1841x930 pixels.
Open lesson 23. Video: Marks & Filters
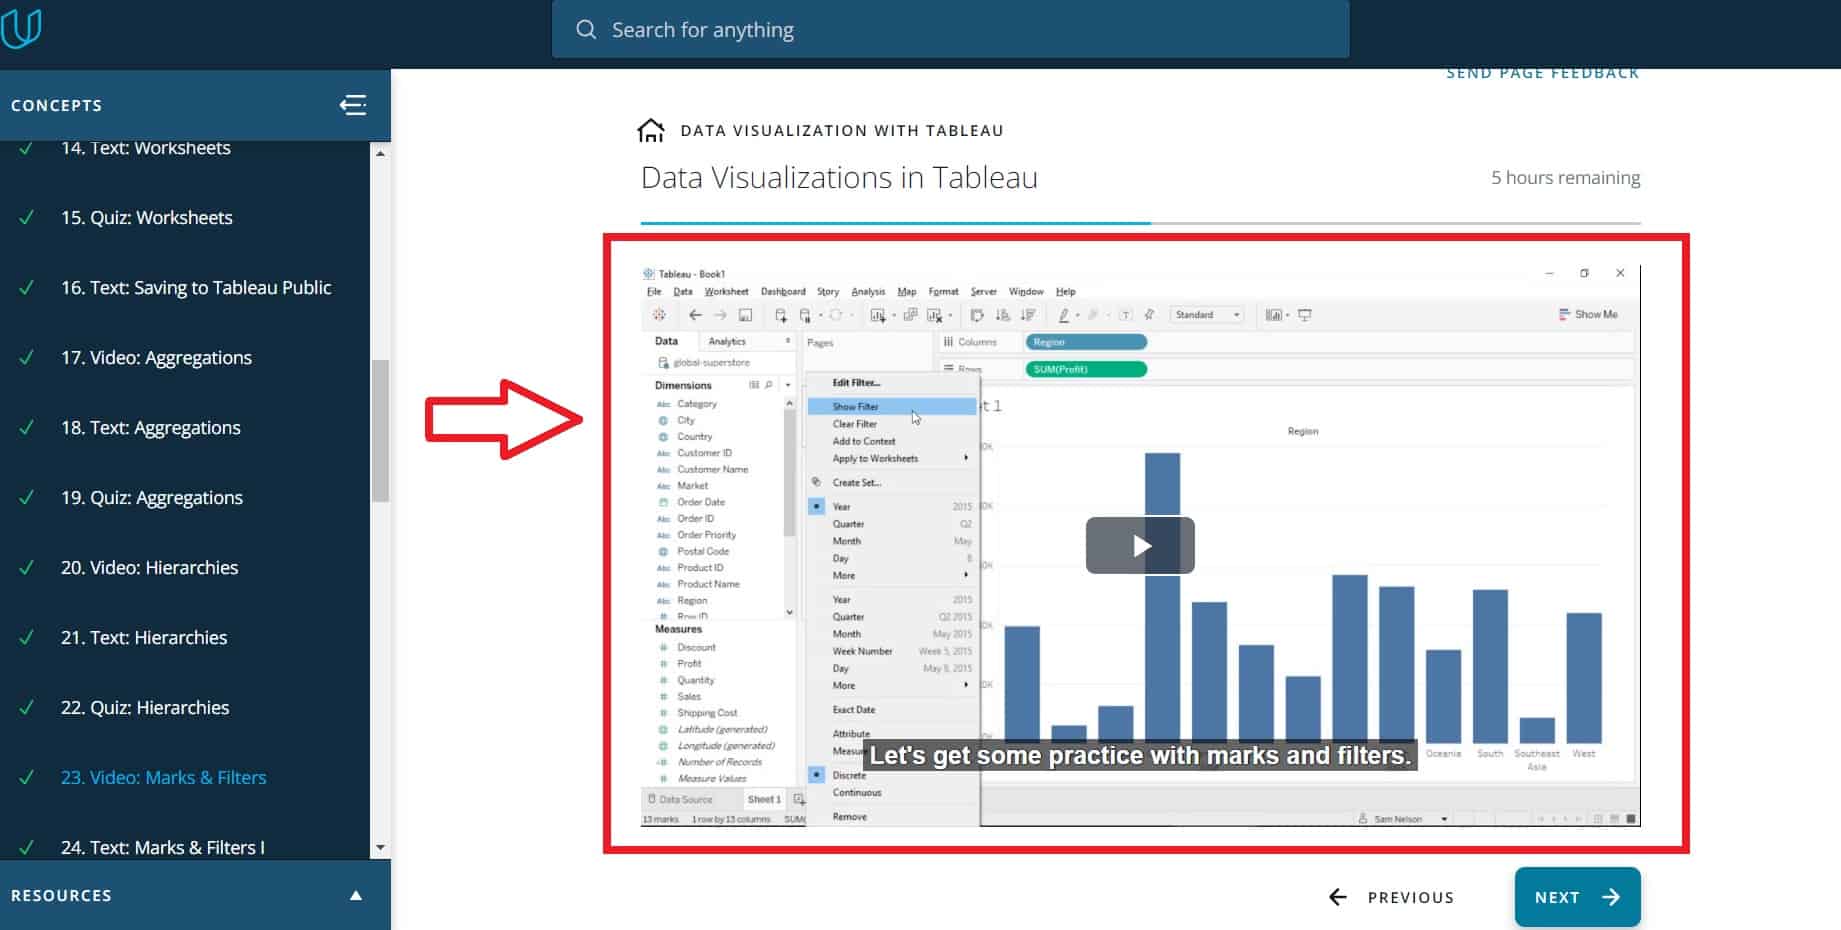coord(163,777)
